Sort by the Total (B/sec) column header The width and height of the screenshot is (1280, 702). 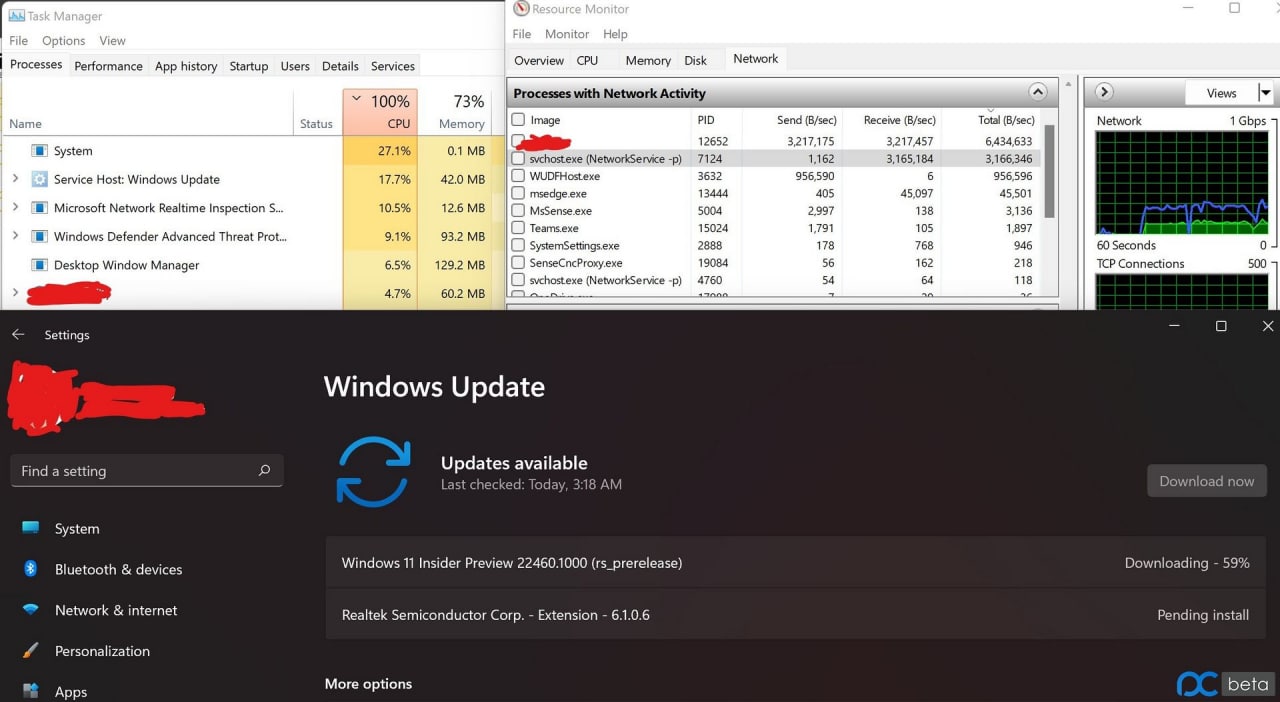point(1004,120)
